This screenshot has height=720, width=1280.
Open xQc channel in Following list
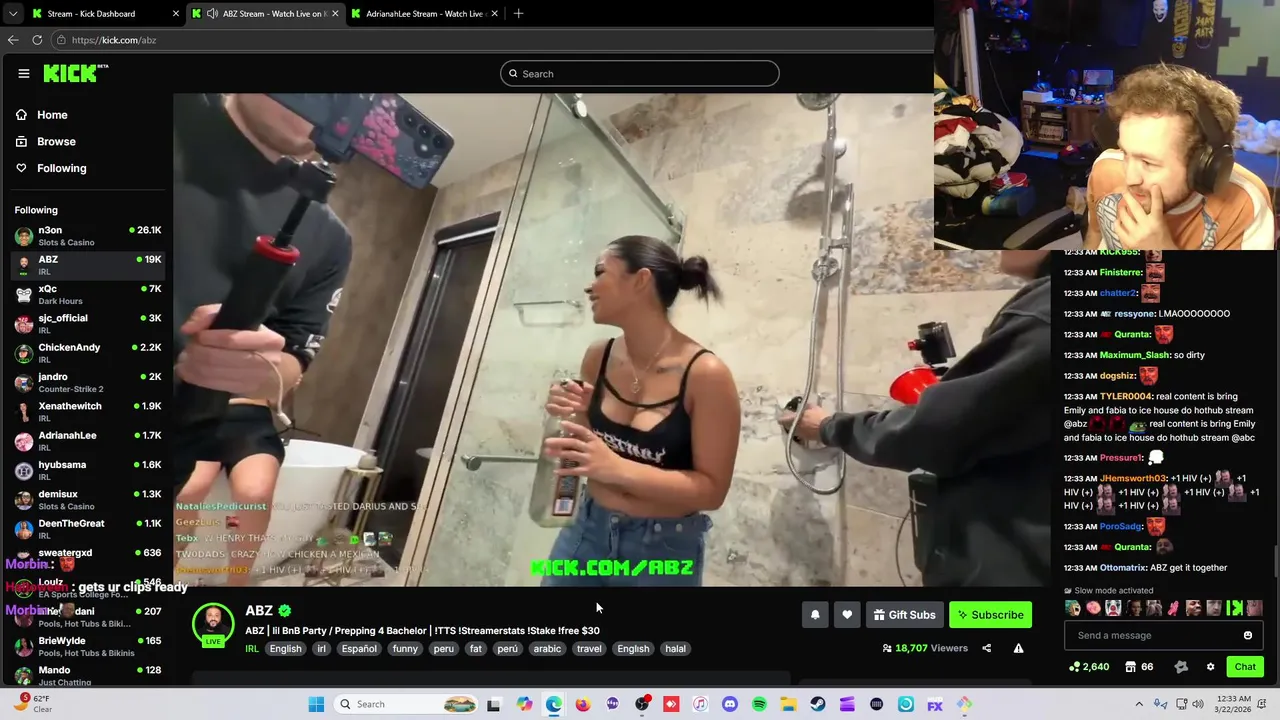(x=87, y=294)
